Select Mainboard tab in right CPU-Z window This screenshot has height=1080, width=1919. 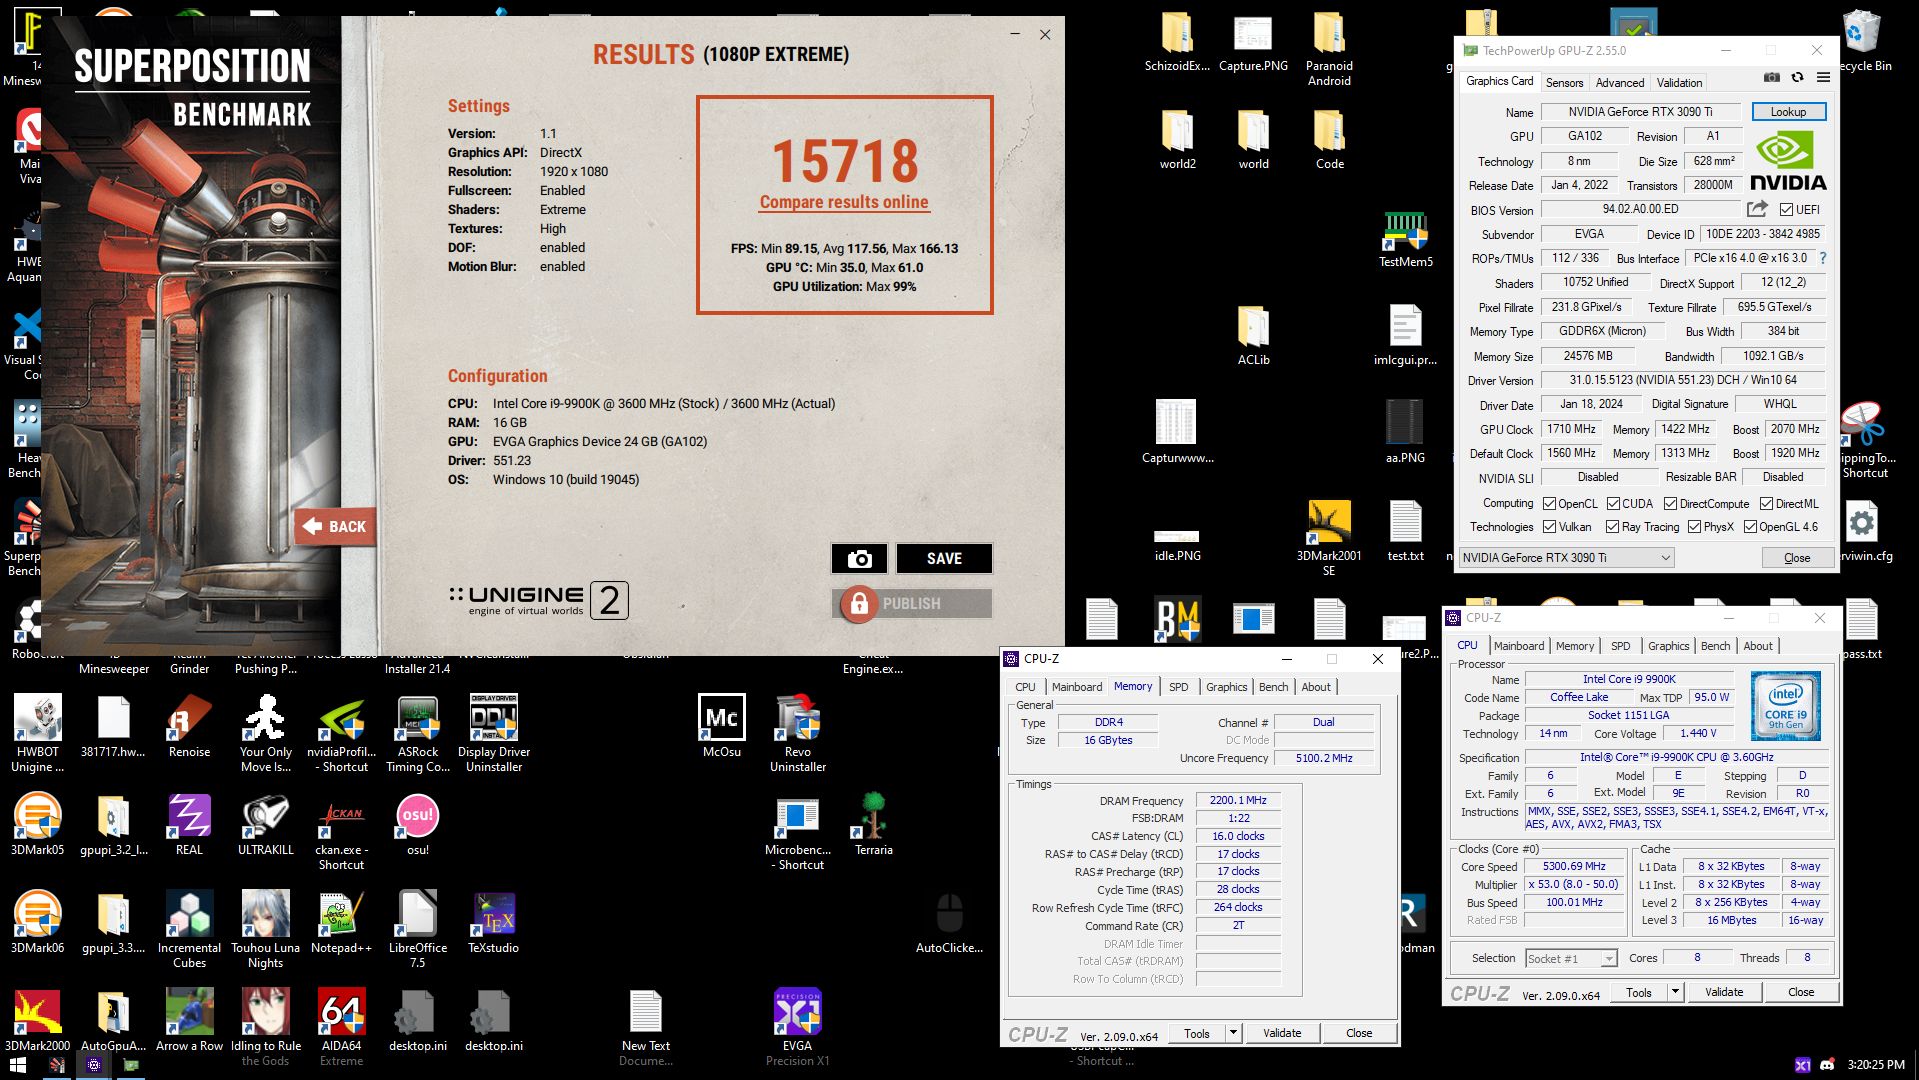(1518, 646)
